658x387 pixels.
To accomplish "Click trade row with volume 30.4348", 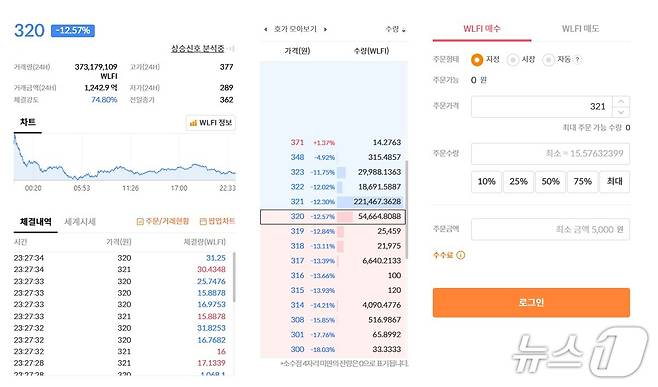I will pyautogui.click(x=120, y=269).
